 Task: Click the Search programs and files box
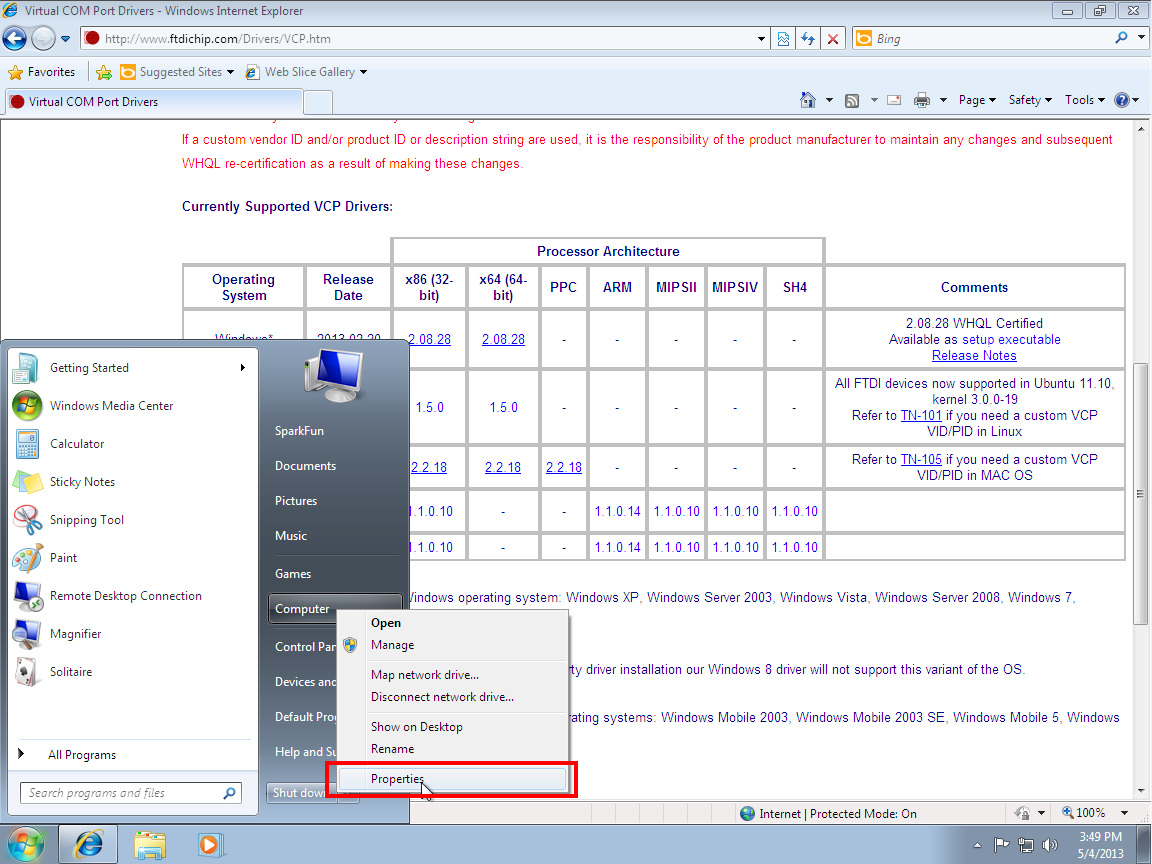point(131,793)
